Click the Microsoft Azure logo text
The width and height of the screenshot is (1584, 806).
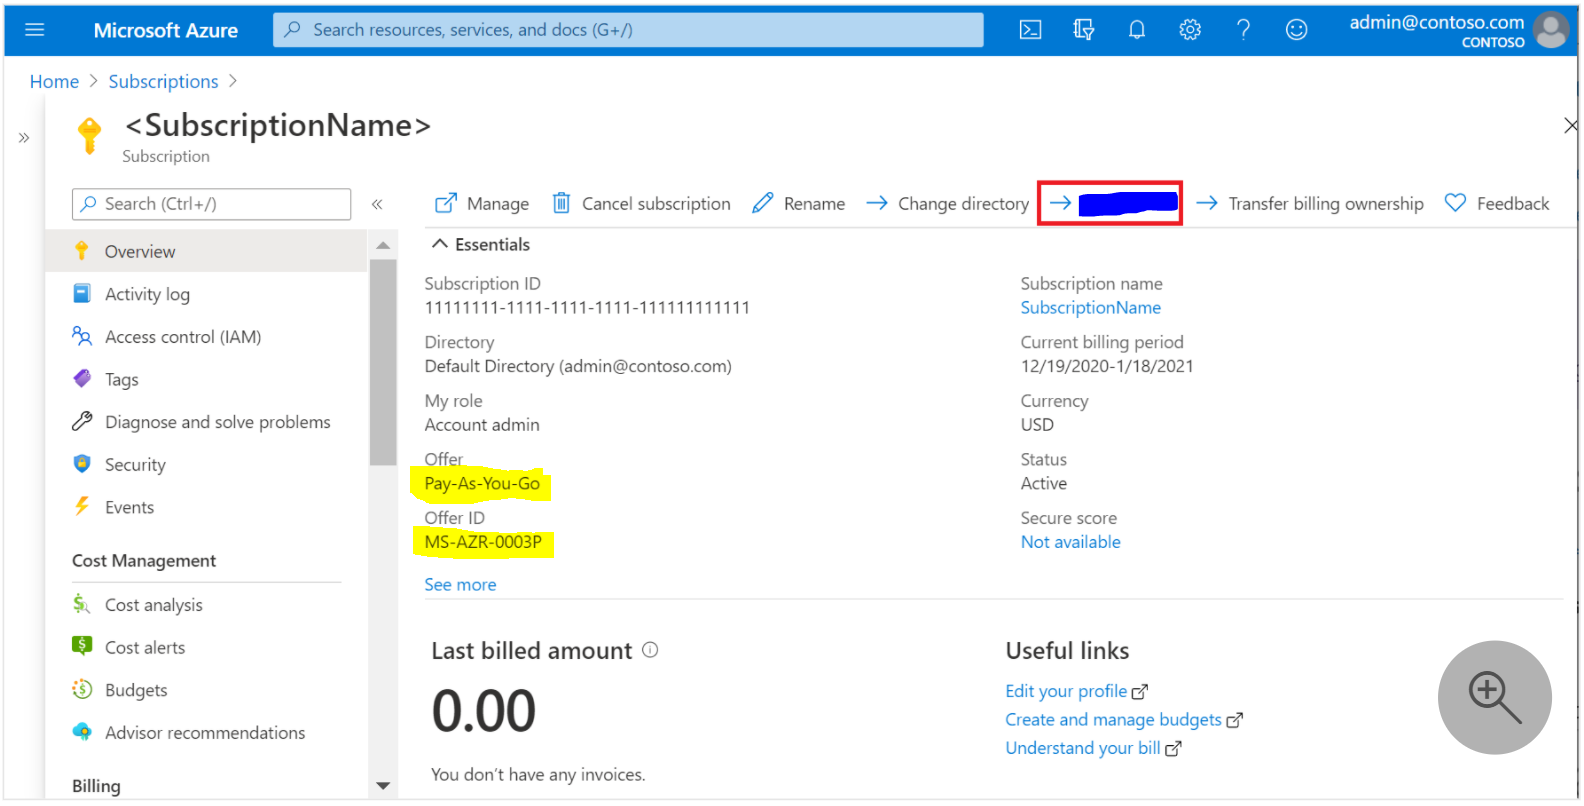pos(166,31)
